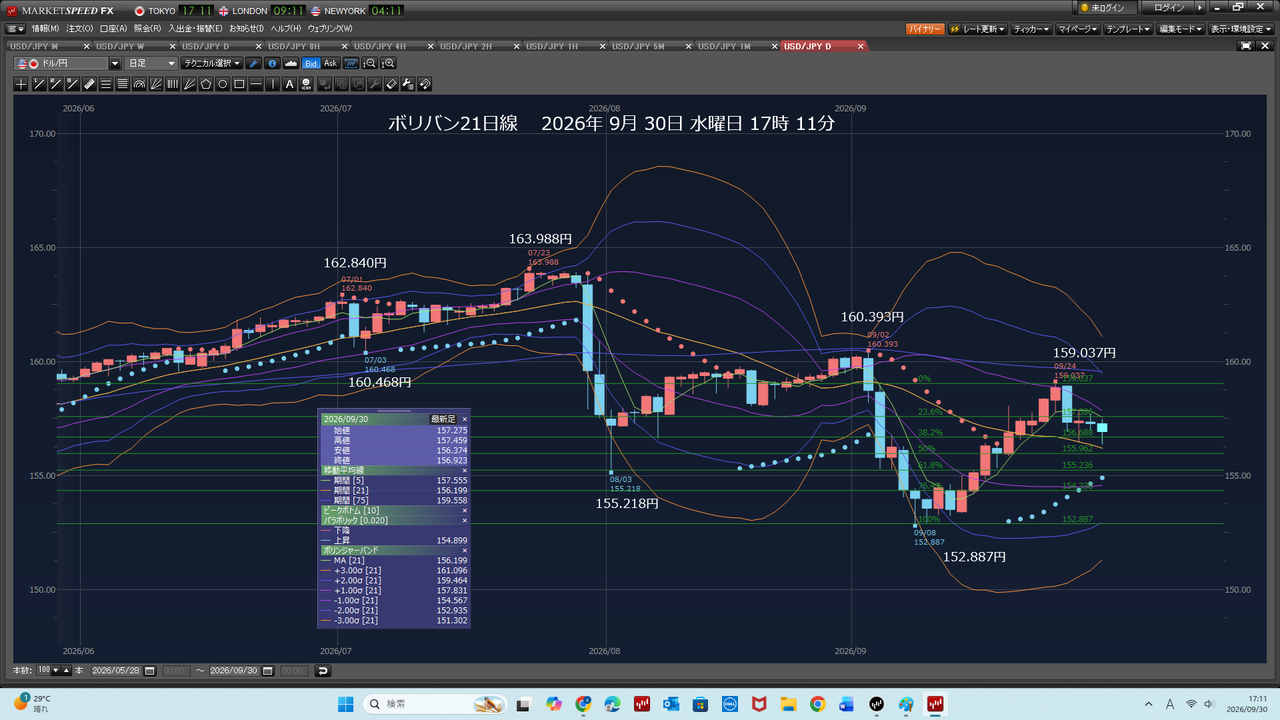The height and width of the screenshot is (720, 1280).
Task: Select the Fibonacci fan tool
Action: point(156,84)
